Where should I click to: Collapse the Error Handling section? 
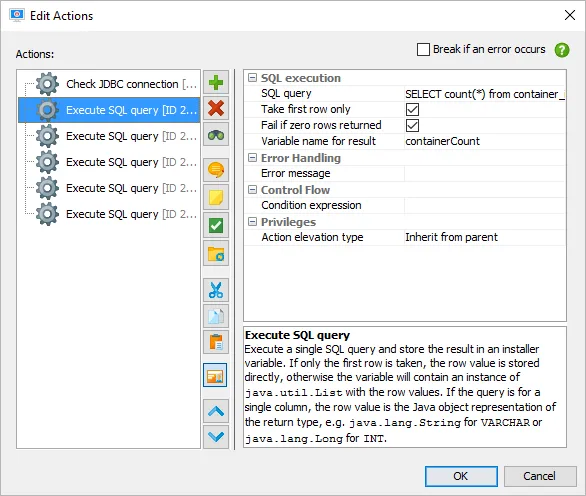coord(253,158)
